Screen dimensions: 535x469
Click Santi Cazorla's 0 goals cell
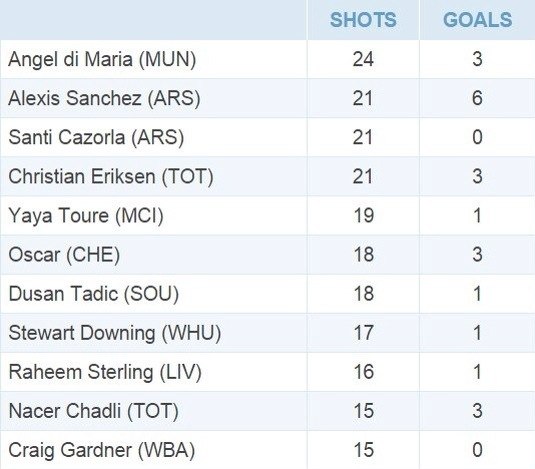(477, 137)
